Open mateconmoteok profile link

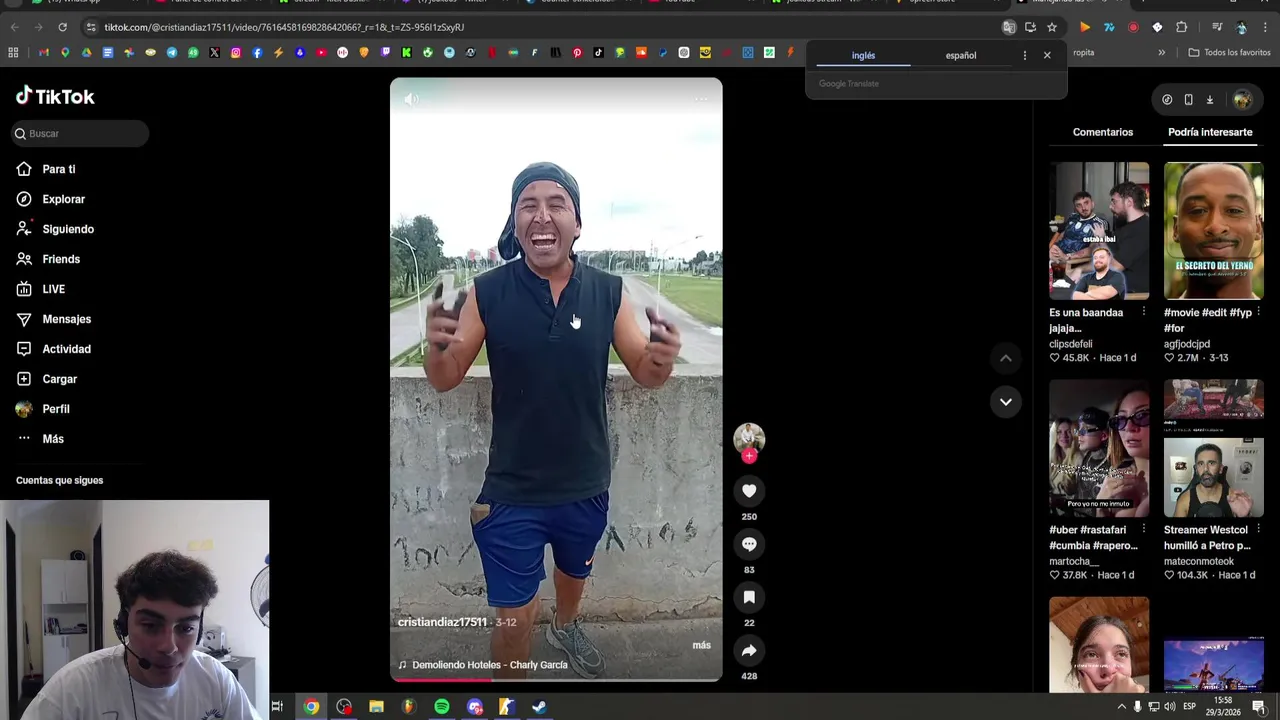(x=1199, y=561)
